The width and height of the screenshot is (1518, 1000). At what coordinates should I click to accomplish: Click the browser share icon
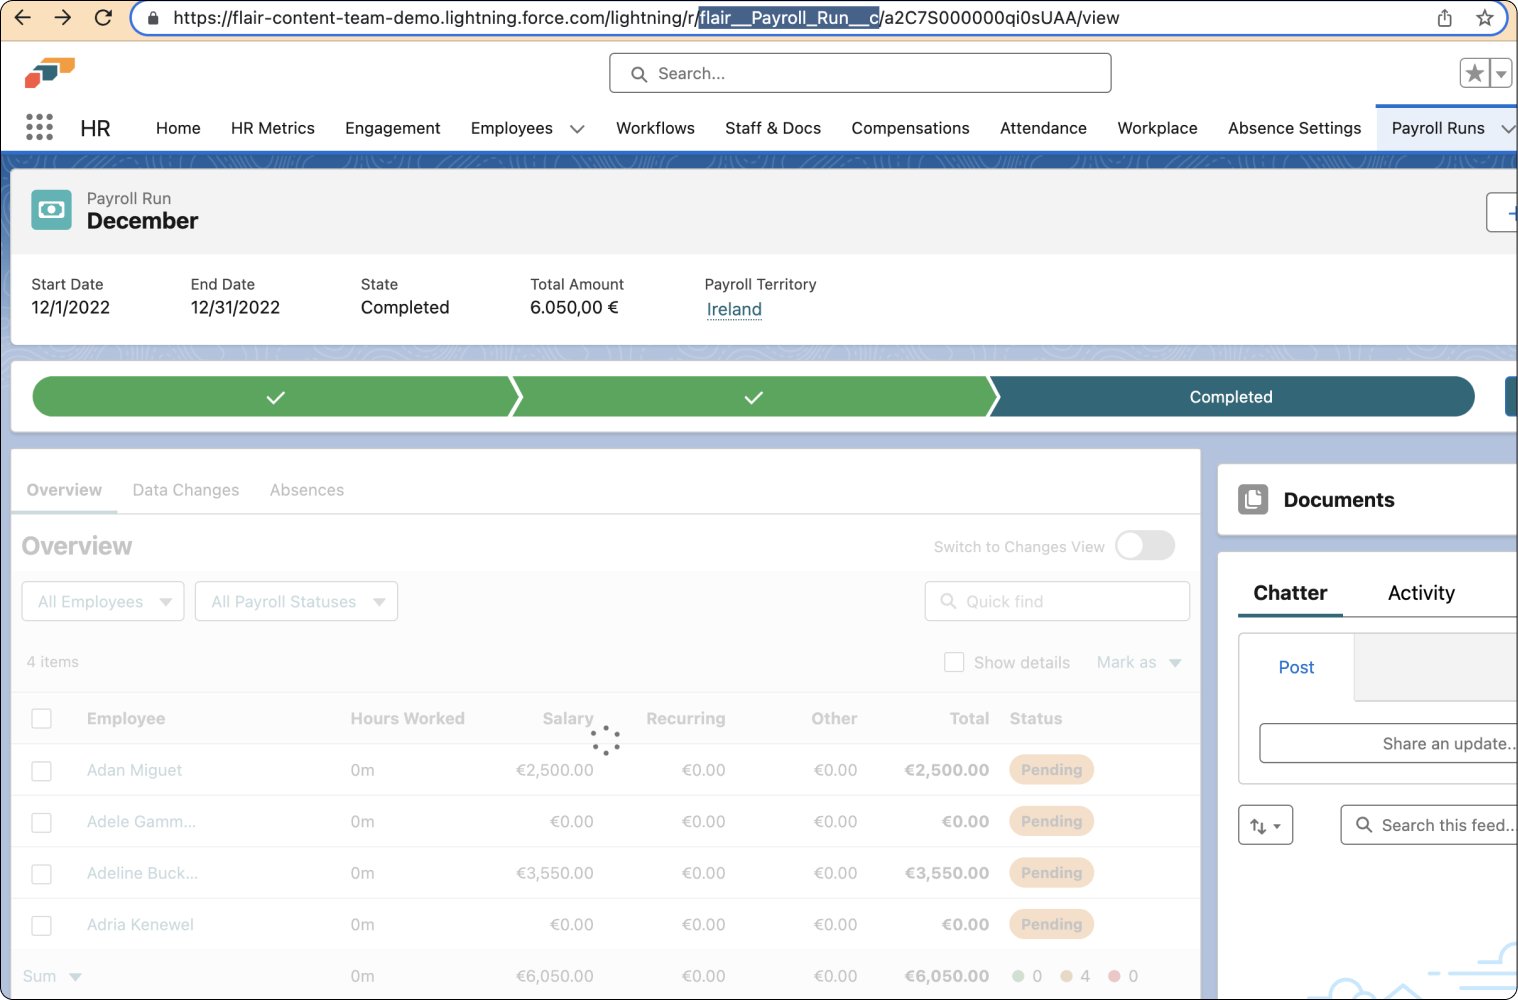tap(1444, 17)
